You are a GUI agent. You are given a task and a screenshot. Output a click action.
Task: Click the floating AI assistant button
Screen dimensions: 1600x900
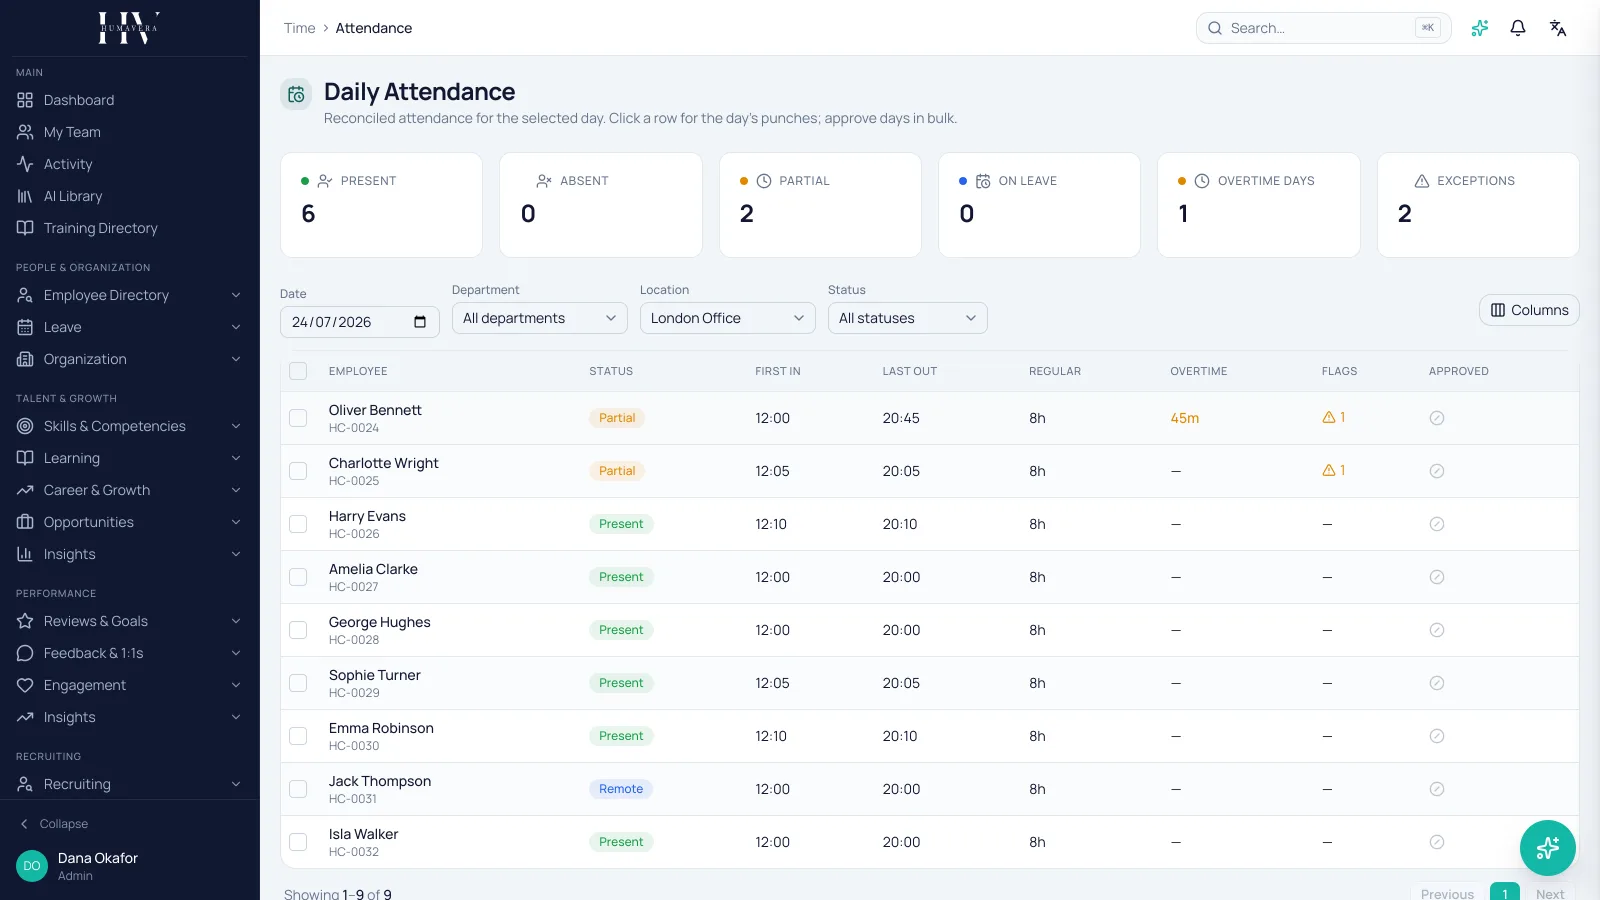pos(1548,848)
